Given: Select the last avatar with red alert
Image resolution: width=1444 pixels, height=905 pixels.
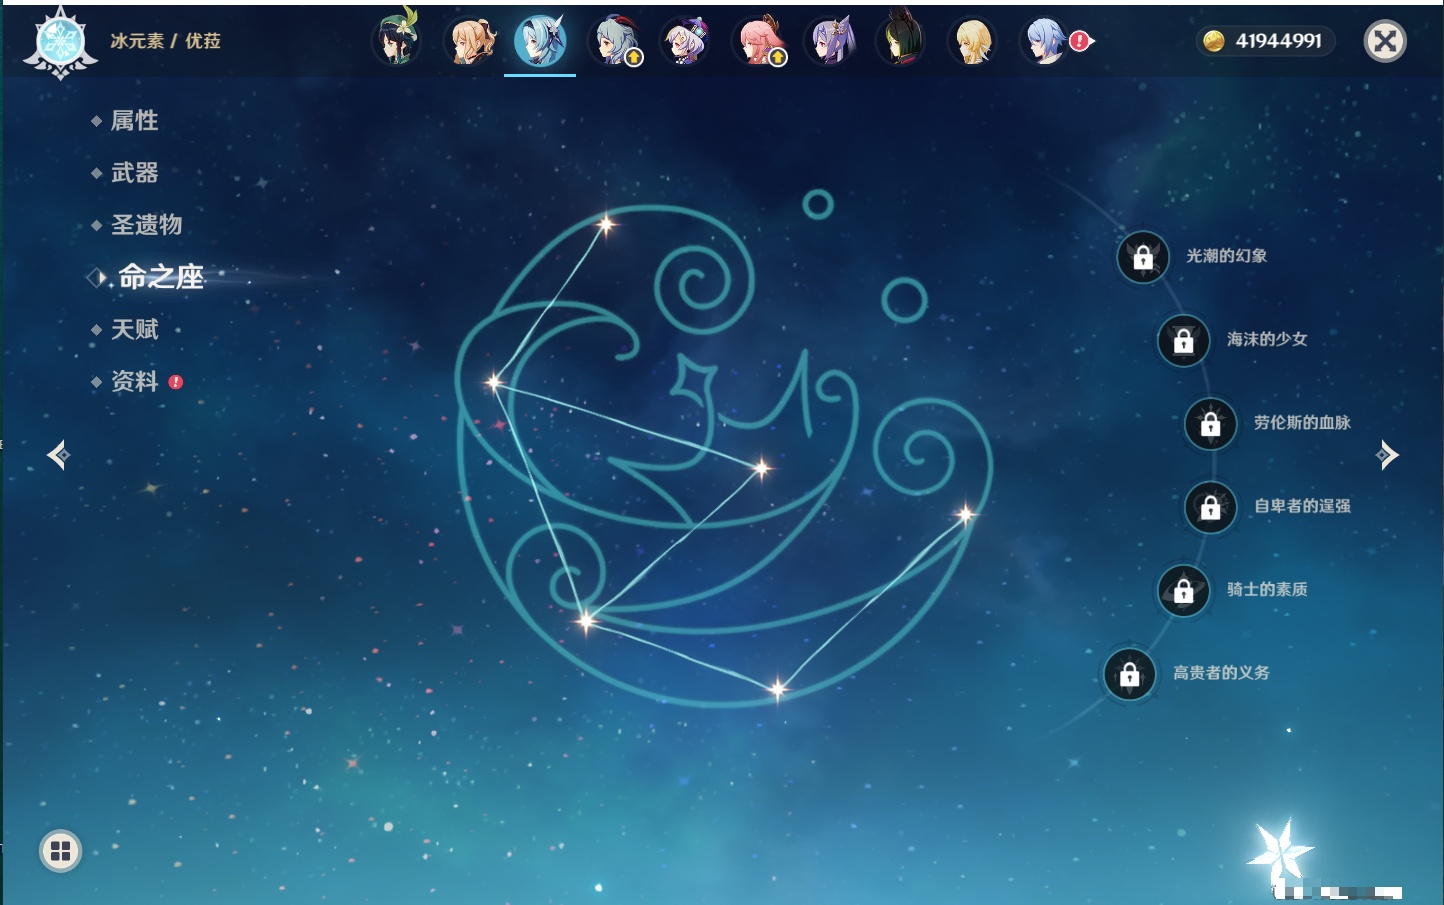Looking at the screenshot, I should (x=1047, y=41).
